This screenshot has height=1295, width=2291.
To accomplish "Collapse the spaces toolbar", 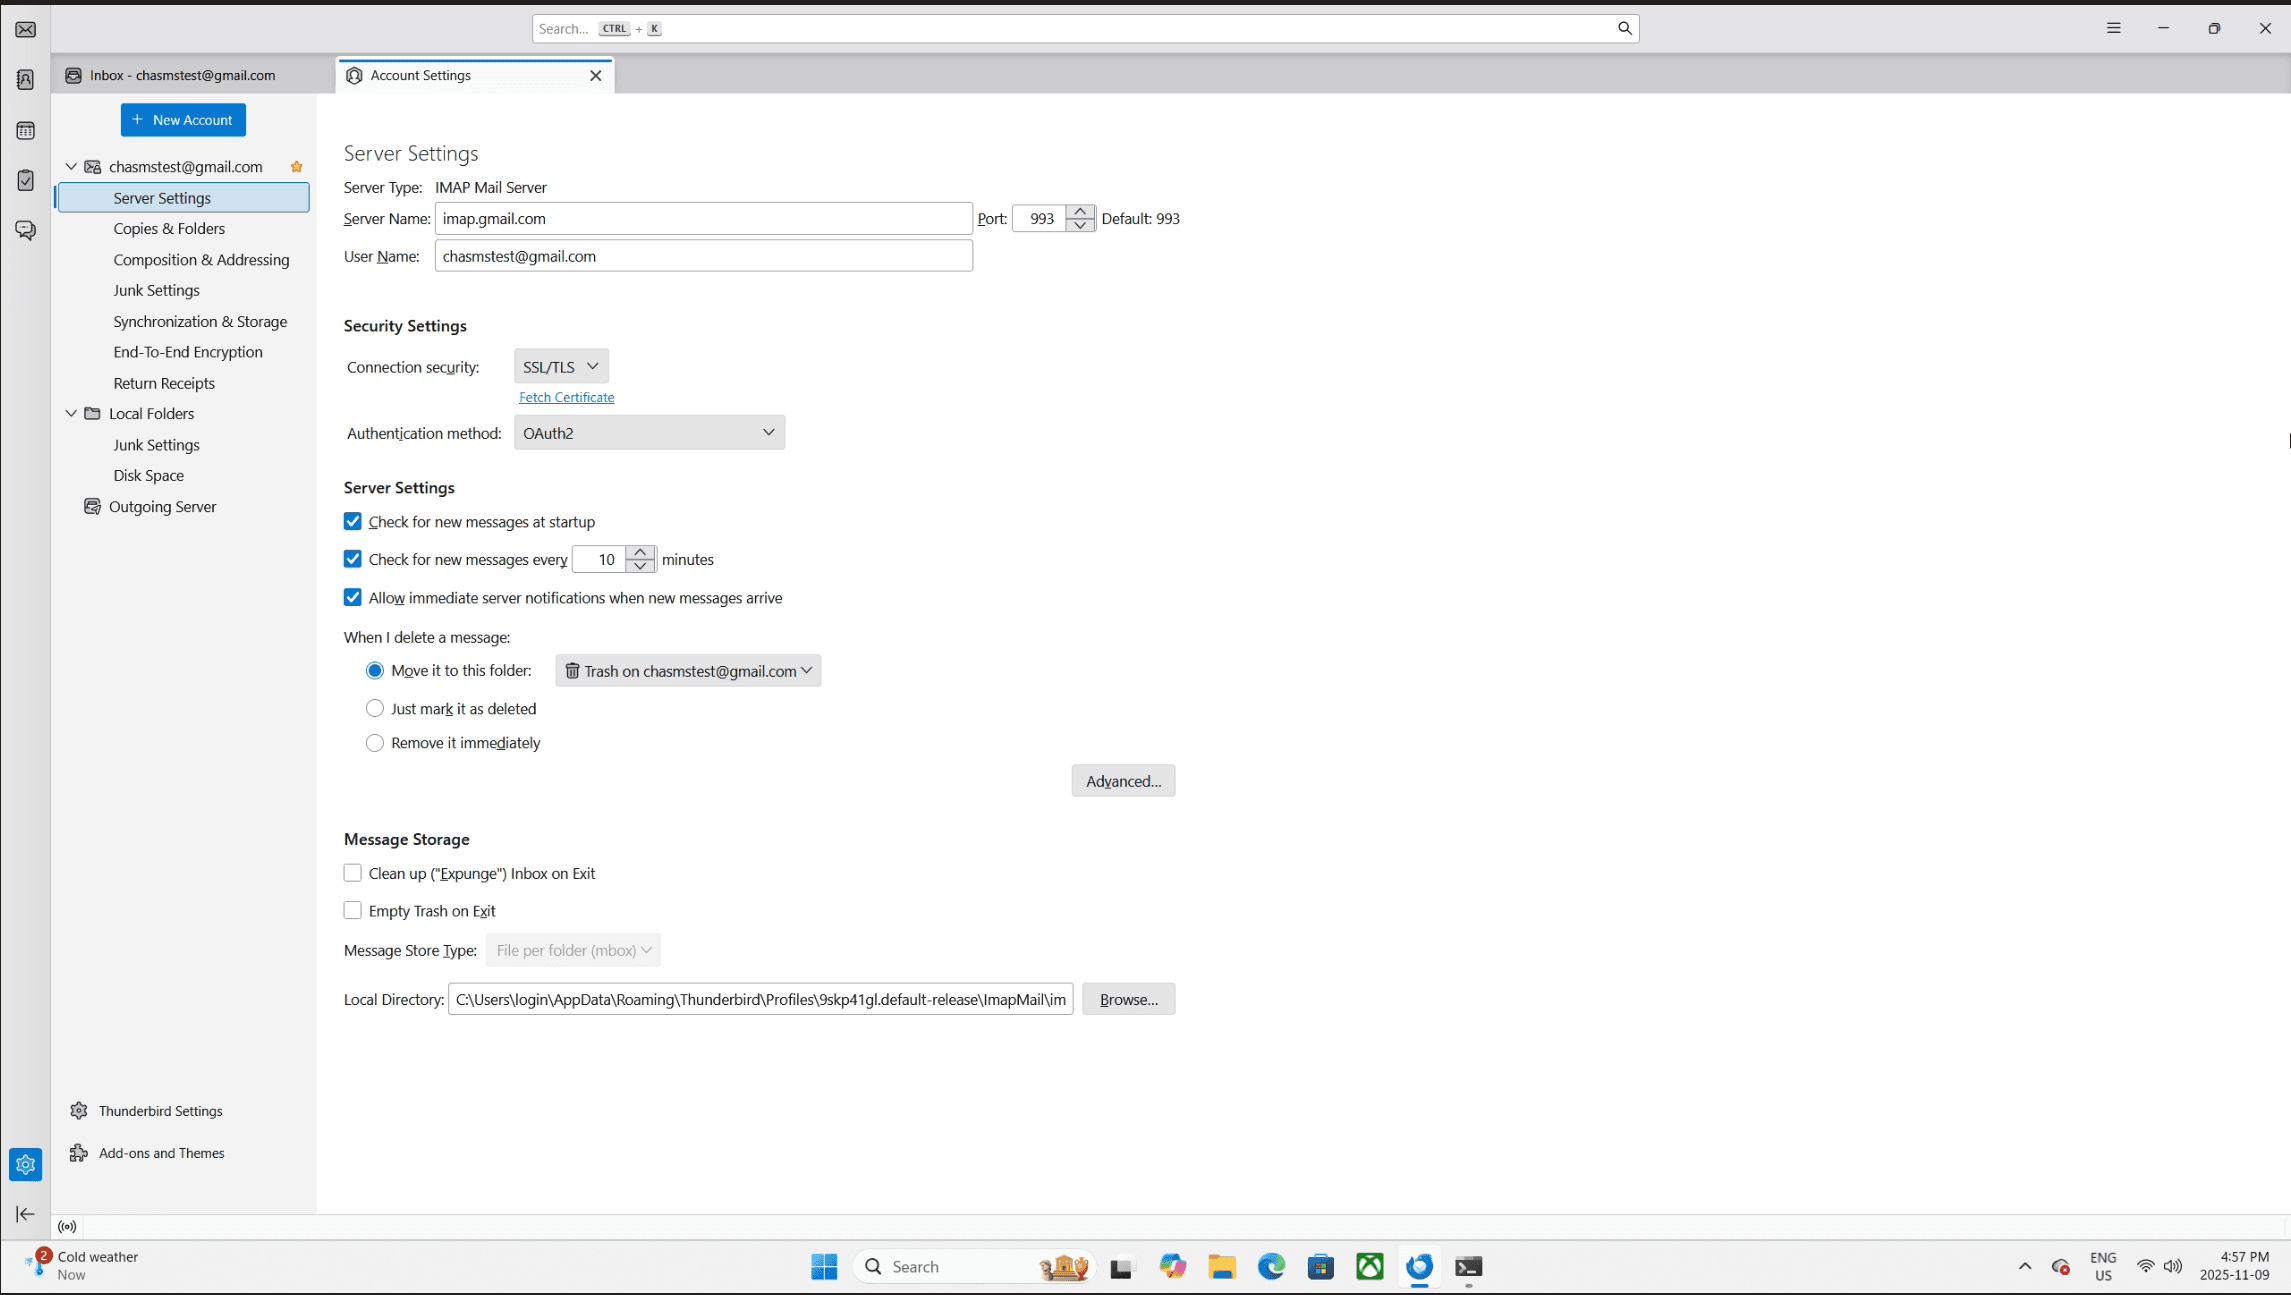I will (25, 1214).
